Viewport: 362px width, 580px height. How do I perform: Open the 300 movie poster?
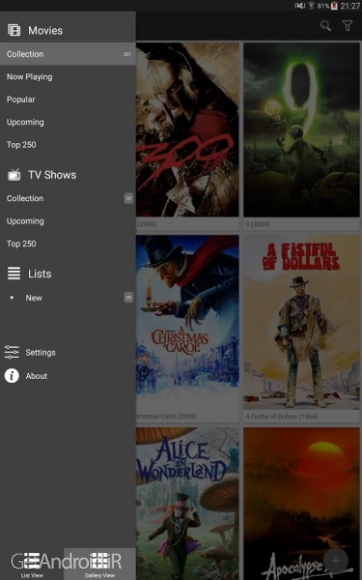tap(187, 129)
